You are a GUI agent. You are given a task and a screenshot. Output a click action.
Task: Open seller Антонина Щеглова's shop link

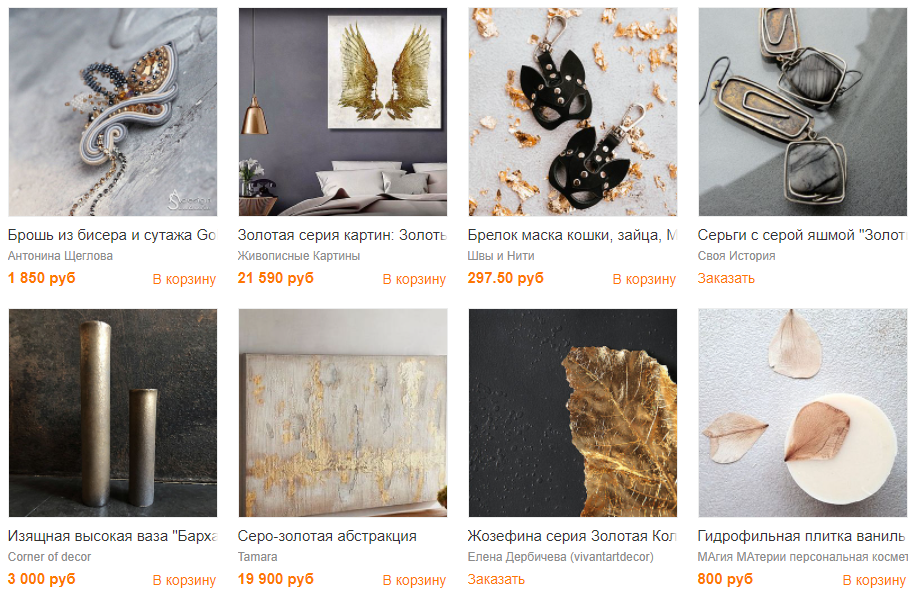pos(60,256)
